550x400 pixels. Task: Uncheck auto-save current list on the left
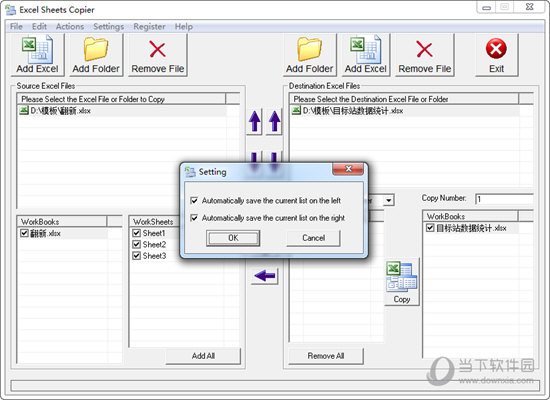194,200
